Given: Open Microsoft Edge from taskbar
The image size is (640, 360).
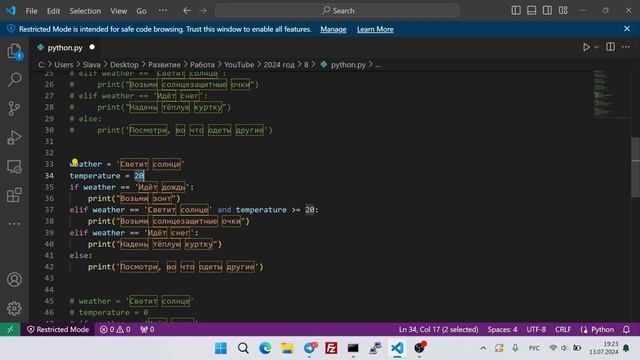Looking at the screenshot, I should (265, 348).
